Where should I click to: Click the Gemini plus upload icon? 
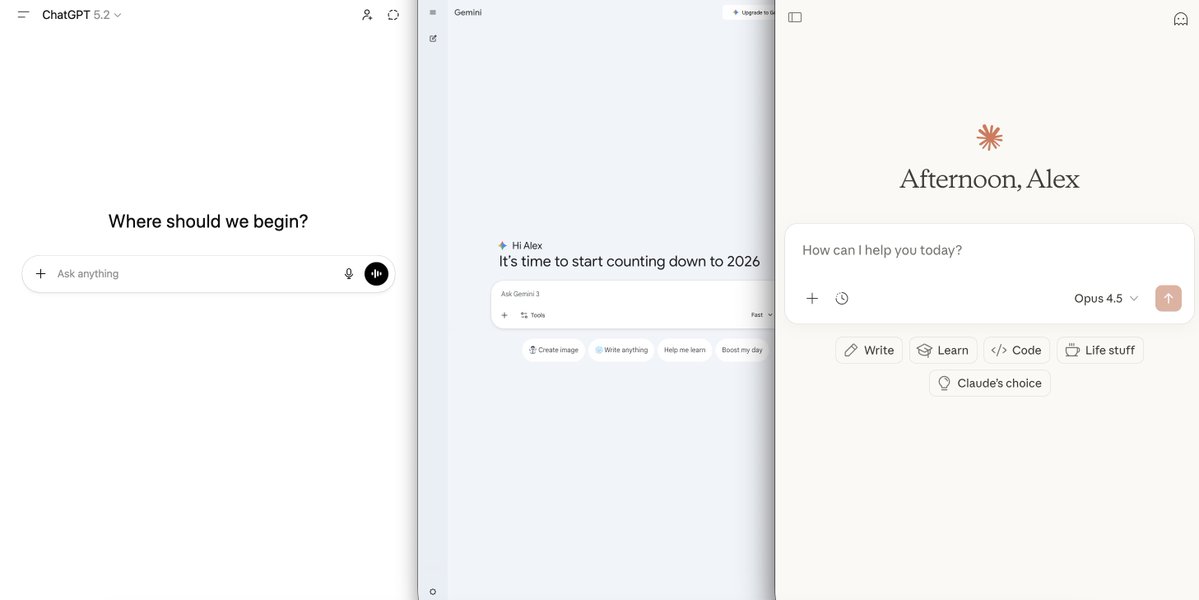pos(504,315)
